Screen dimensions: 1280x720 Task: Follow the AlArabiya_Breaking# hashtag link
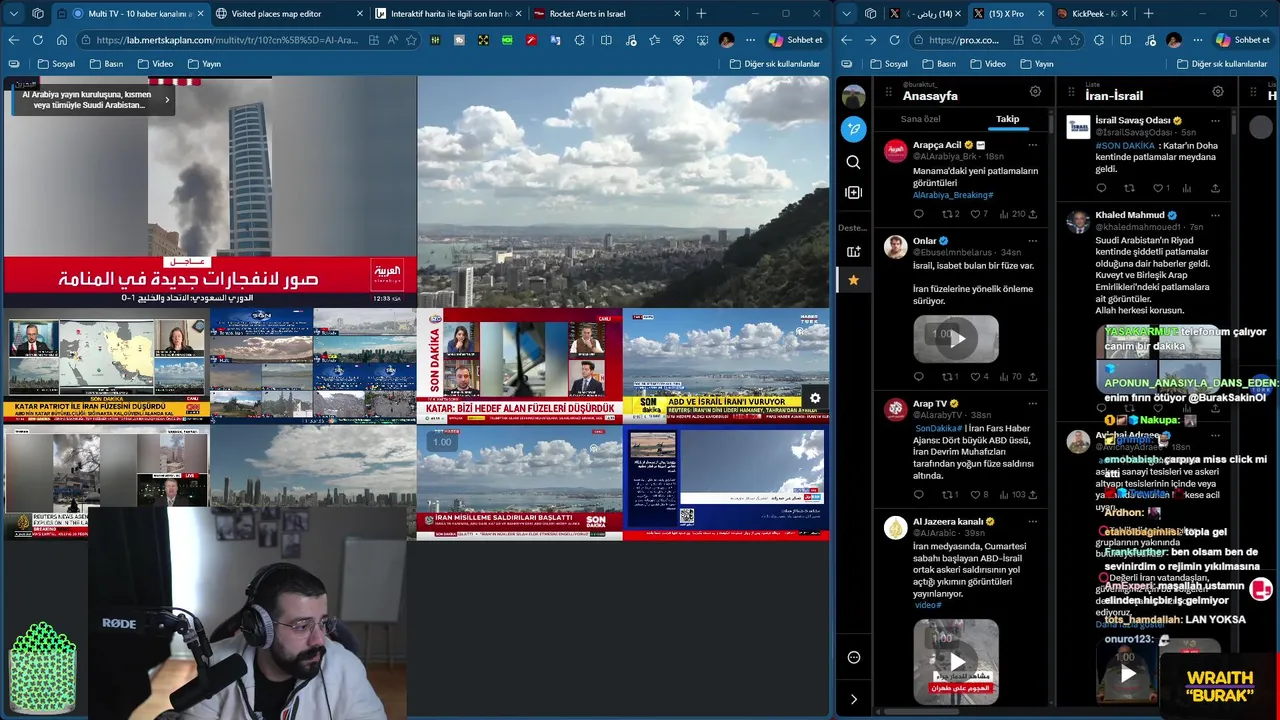pyautogui.click(x=953, y=195)
